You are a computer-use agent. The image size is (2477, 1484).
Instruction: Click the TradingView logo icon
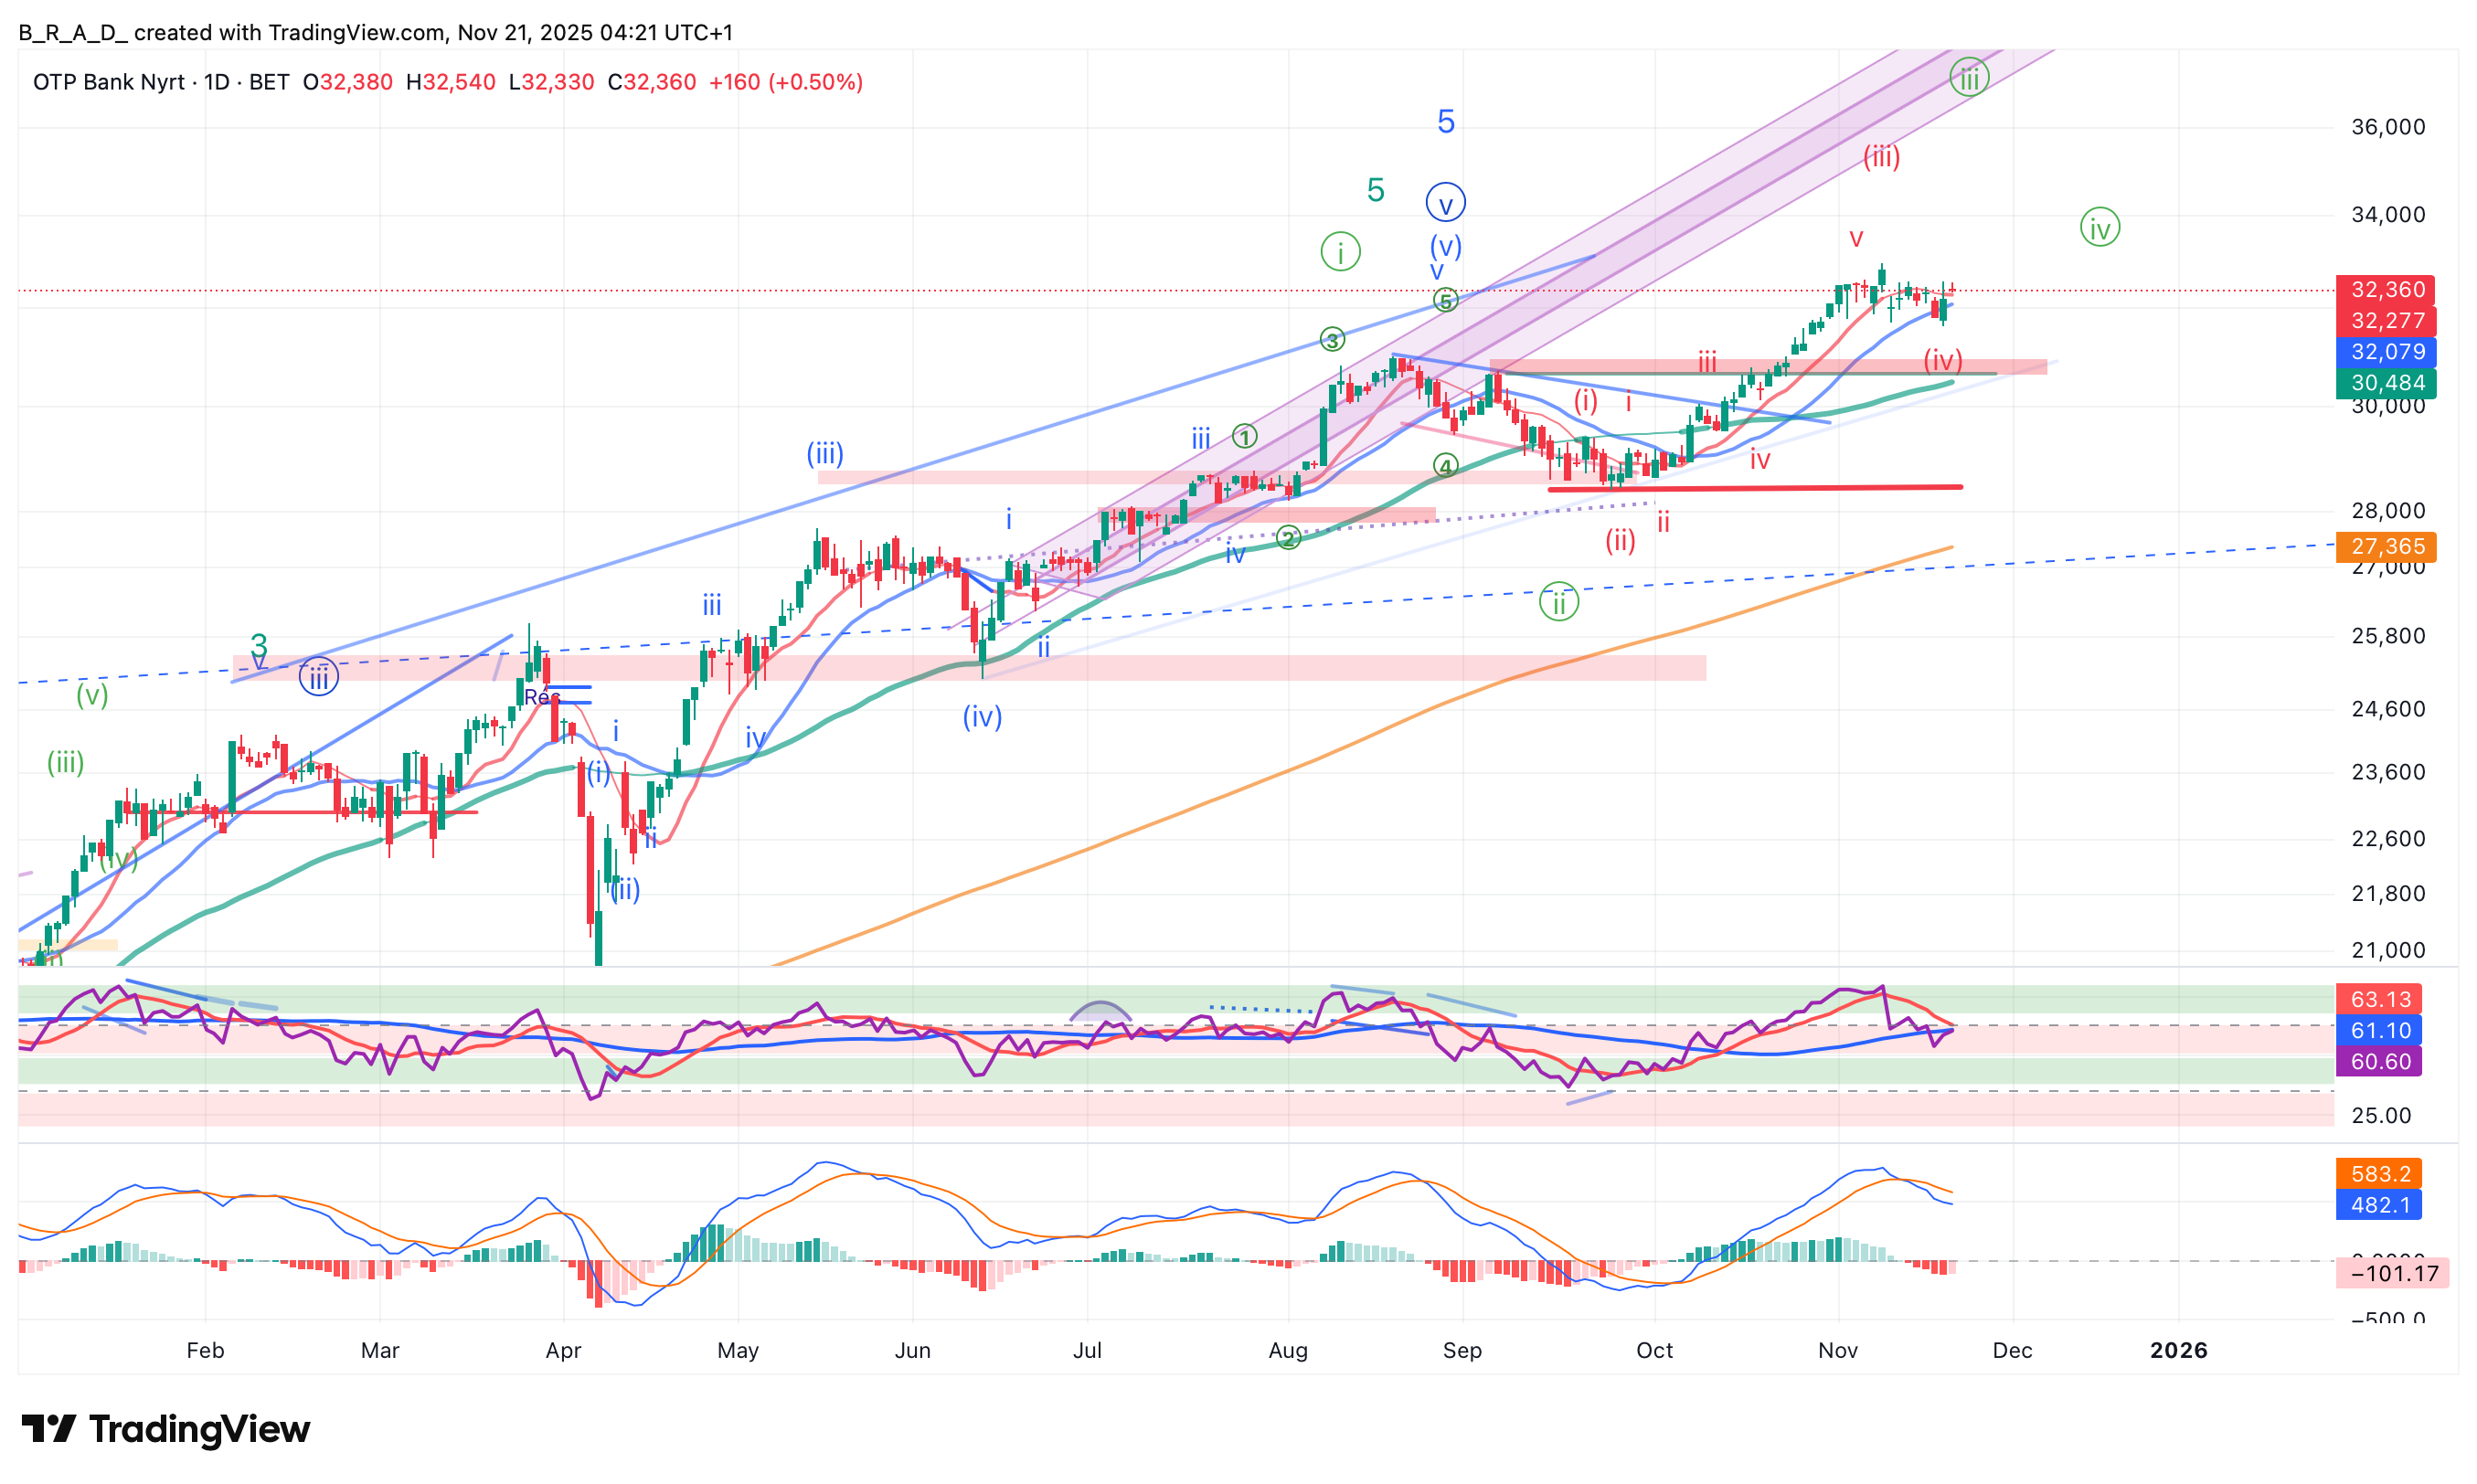pyautogui.click(x=48, y=1428)
